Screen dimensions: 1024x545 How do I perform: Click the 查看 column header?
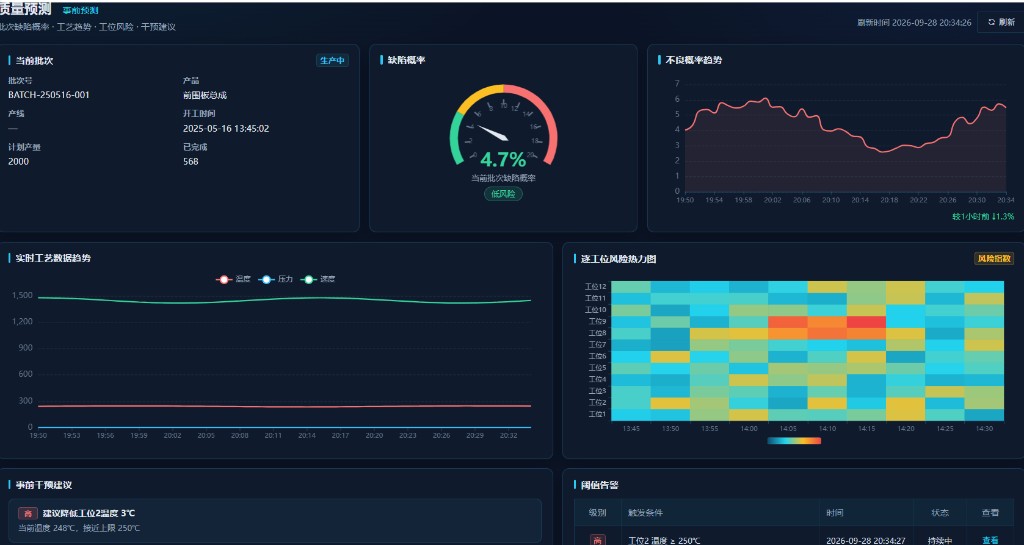(990, 513)
